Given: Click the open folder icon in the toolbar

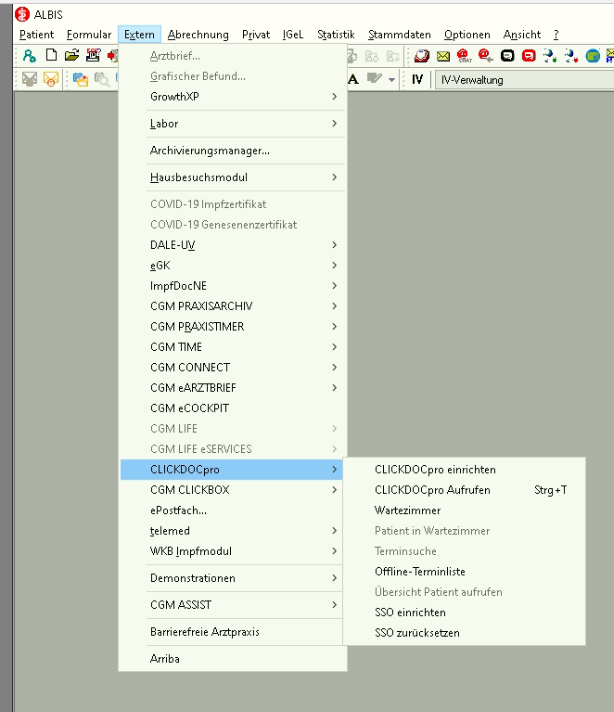Looking at the screenshot, I should [x=72, y=55].
